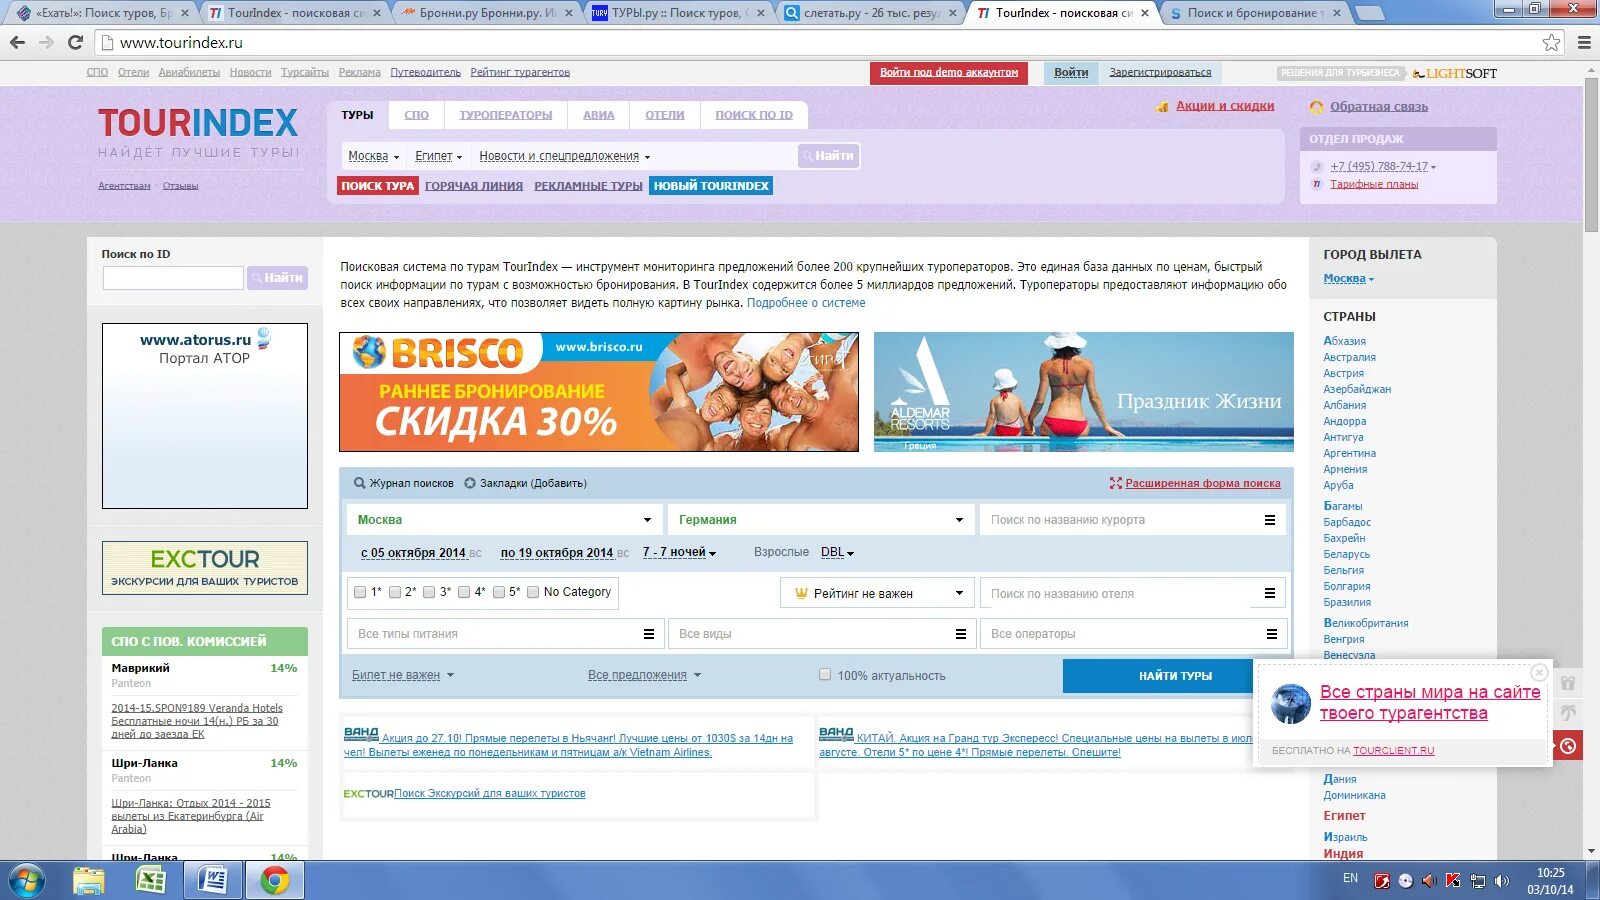The height and width of the screenshot is (900, 1600).
Task: Open hotel list icon next to hotel search
Action: 1269,594
